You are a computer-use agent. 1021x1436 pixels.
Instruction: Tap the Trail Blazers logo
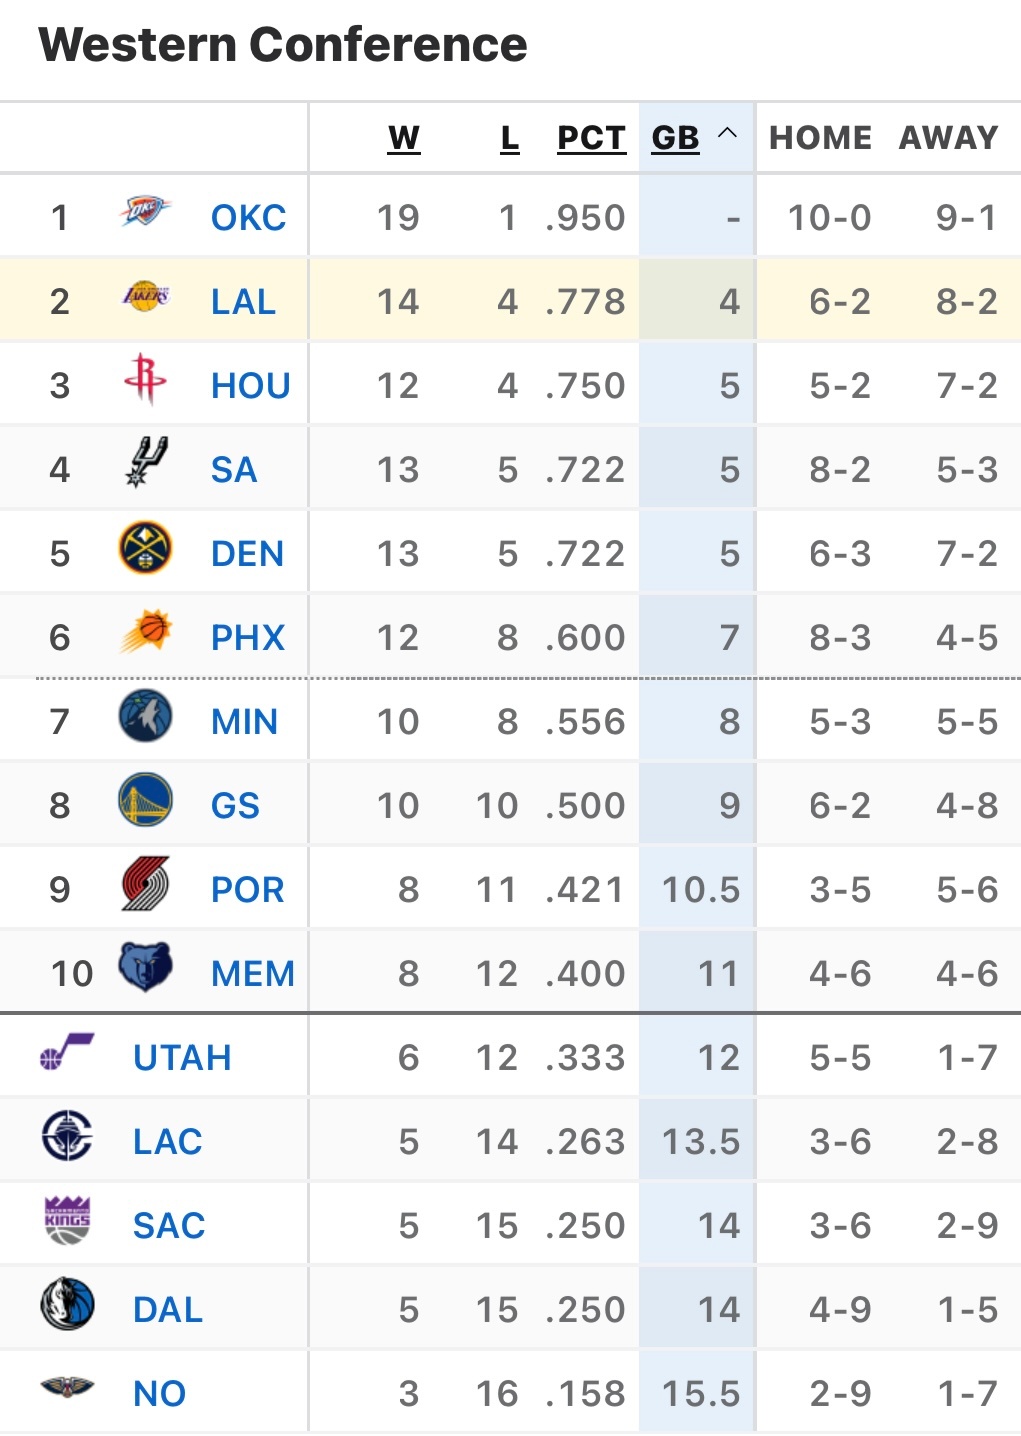click(145, 885)
